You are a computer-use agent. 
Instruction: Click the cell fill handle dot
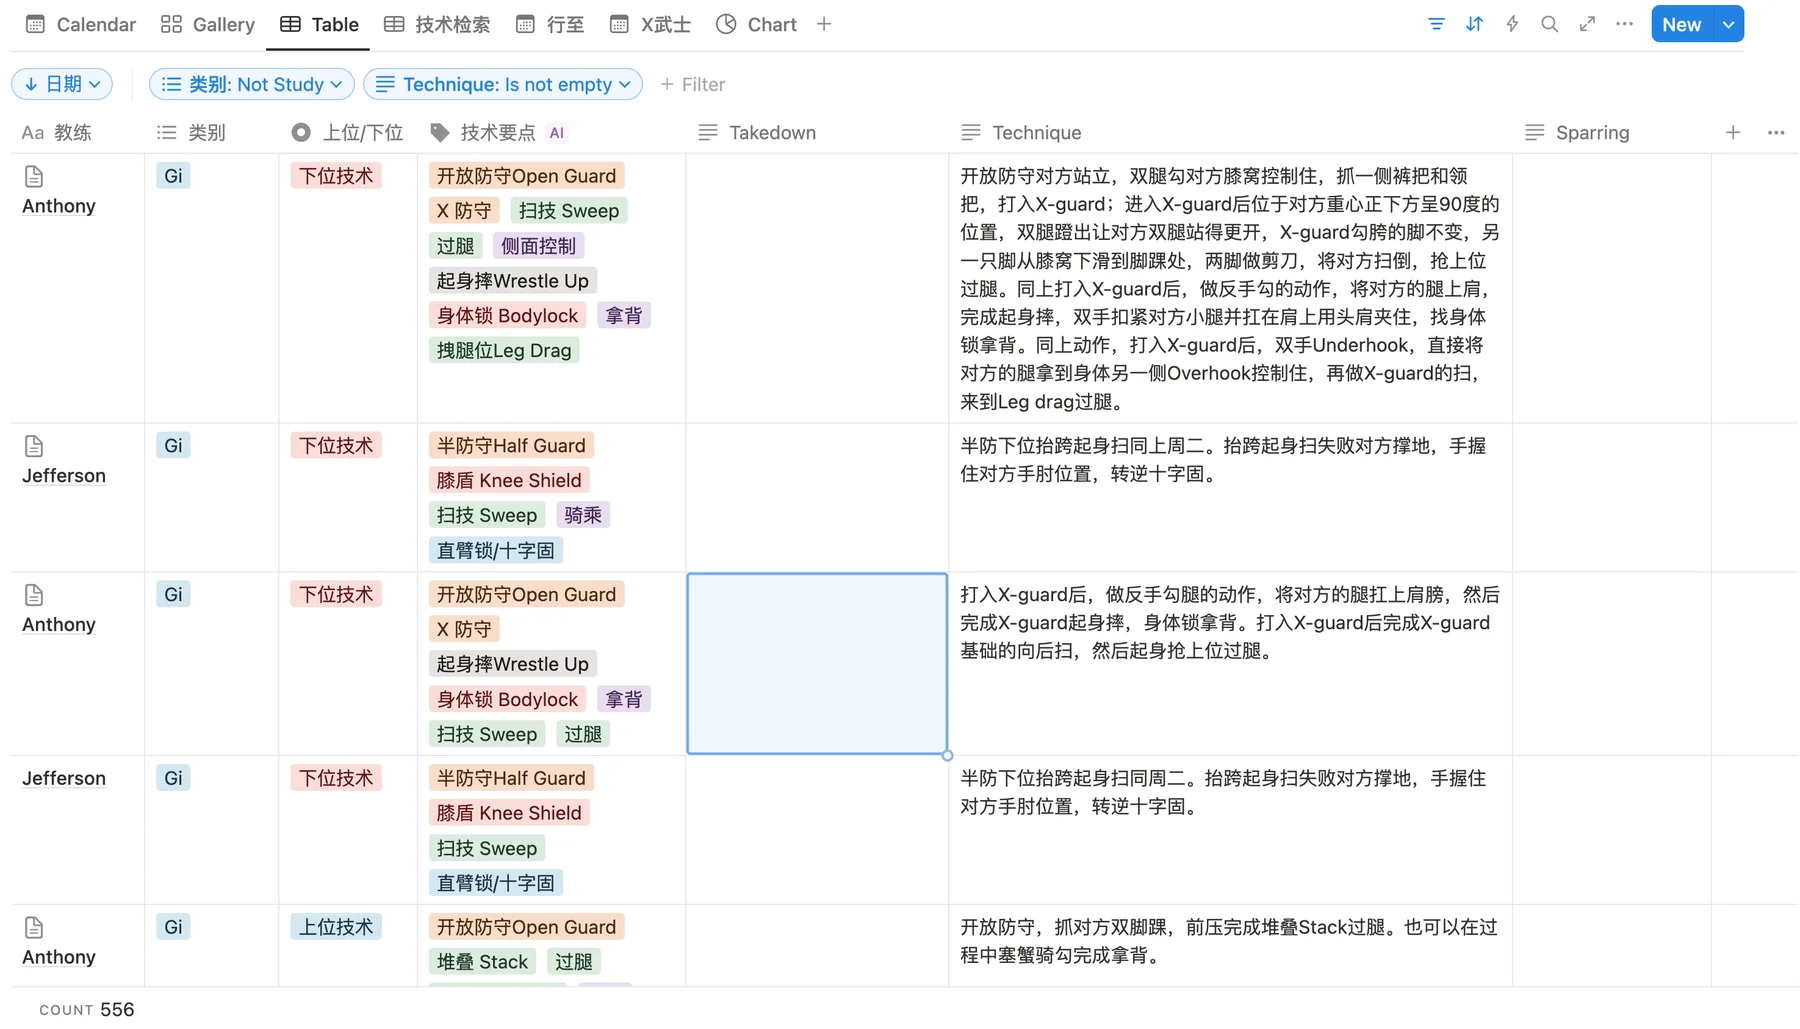click(x=947, y=755)
